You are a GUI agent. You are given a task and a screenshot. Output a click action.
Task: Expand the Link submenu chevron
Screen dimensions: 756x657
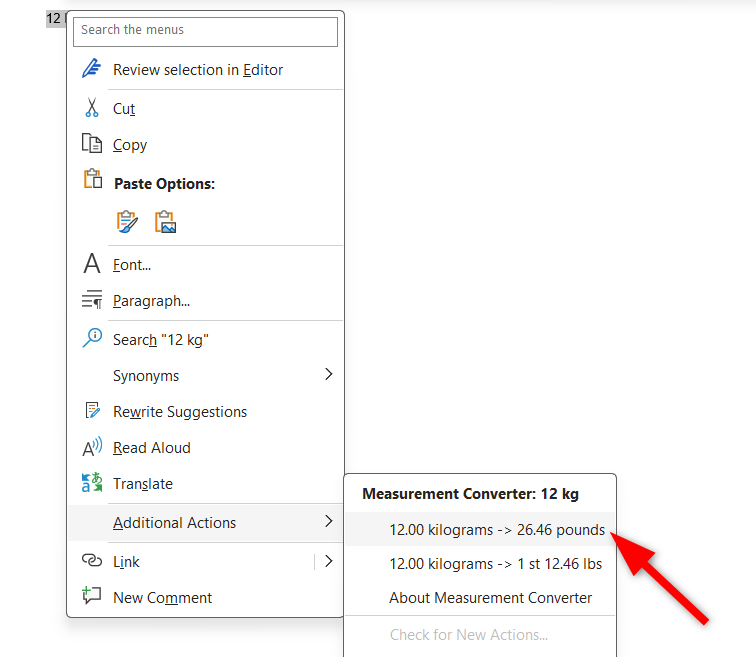[x=329, y=561]
